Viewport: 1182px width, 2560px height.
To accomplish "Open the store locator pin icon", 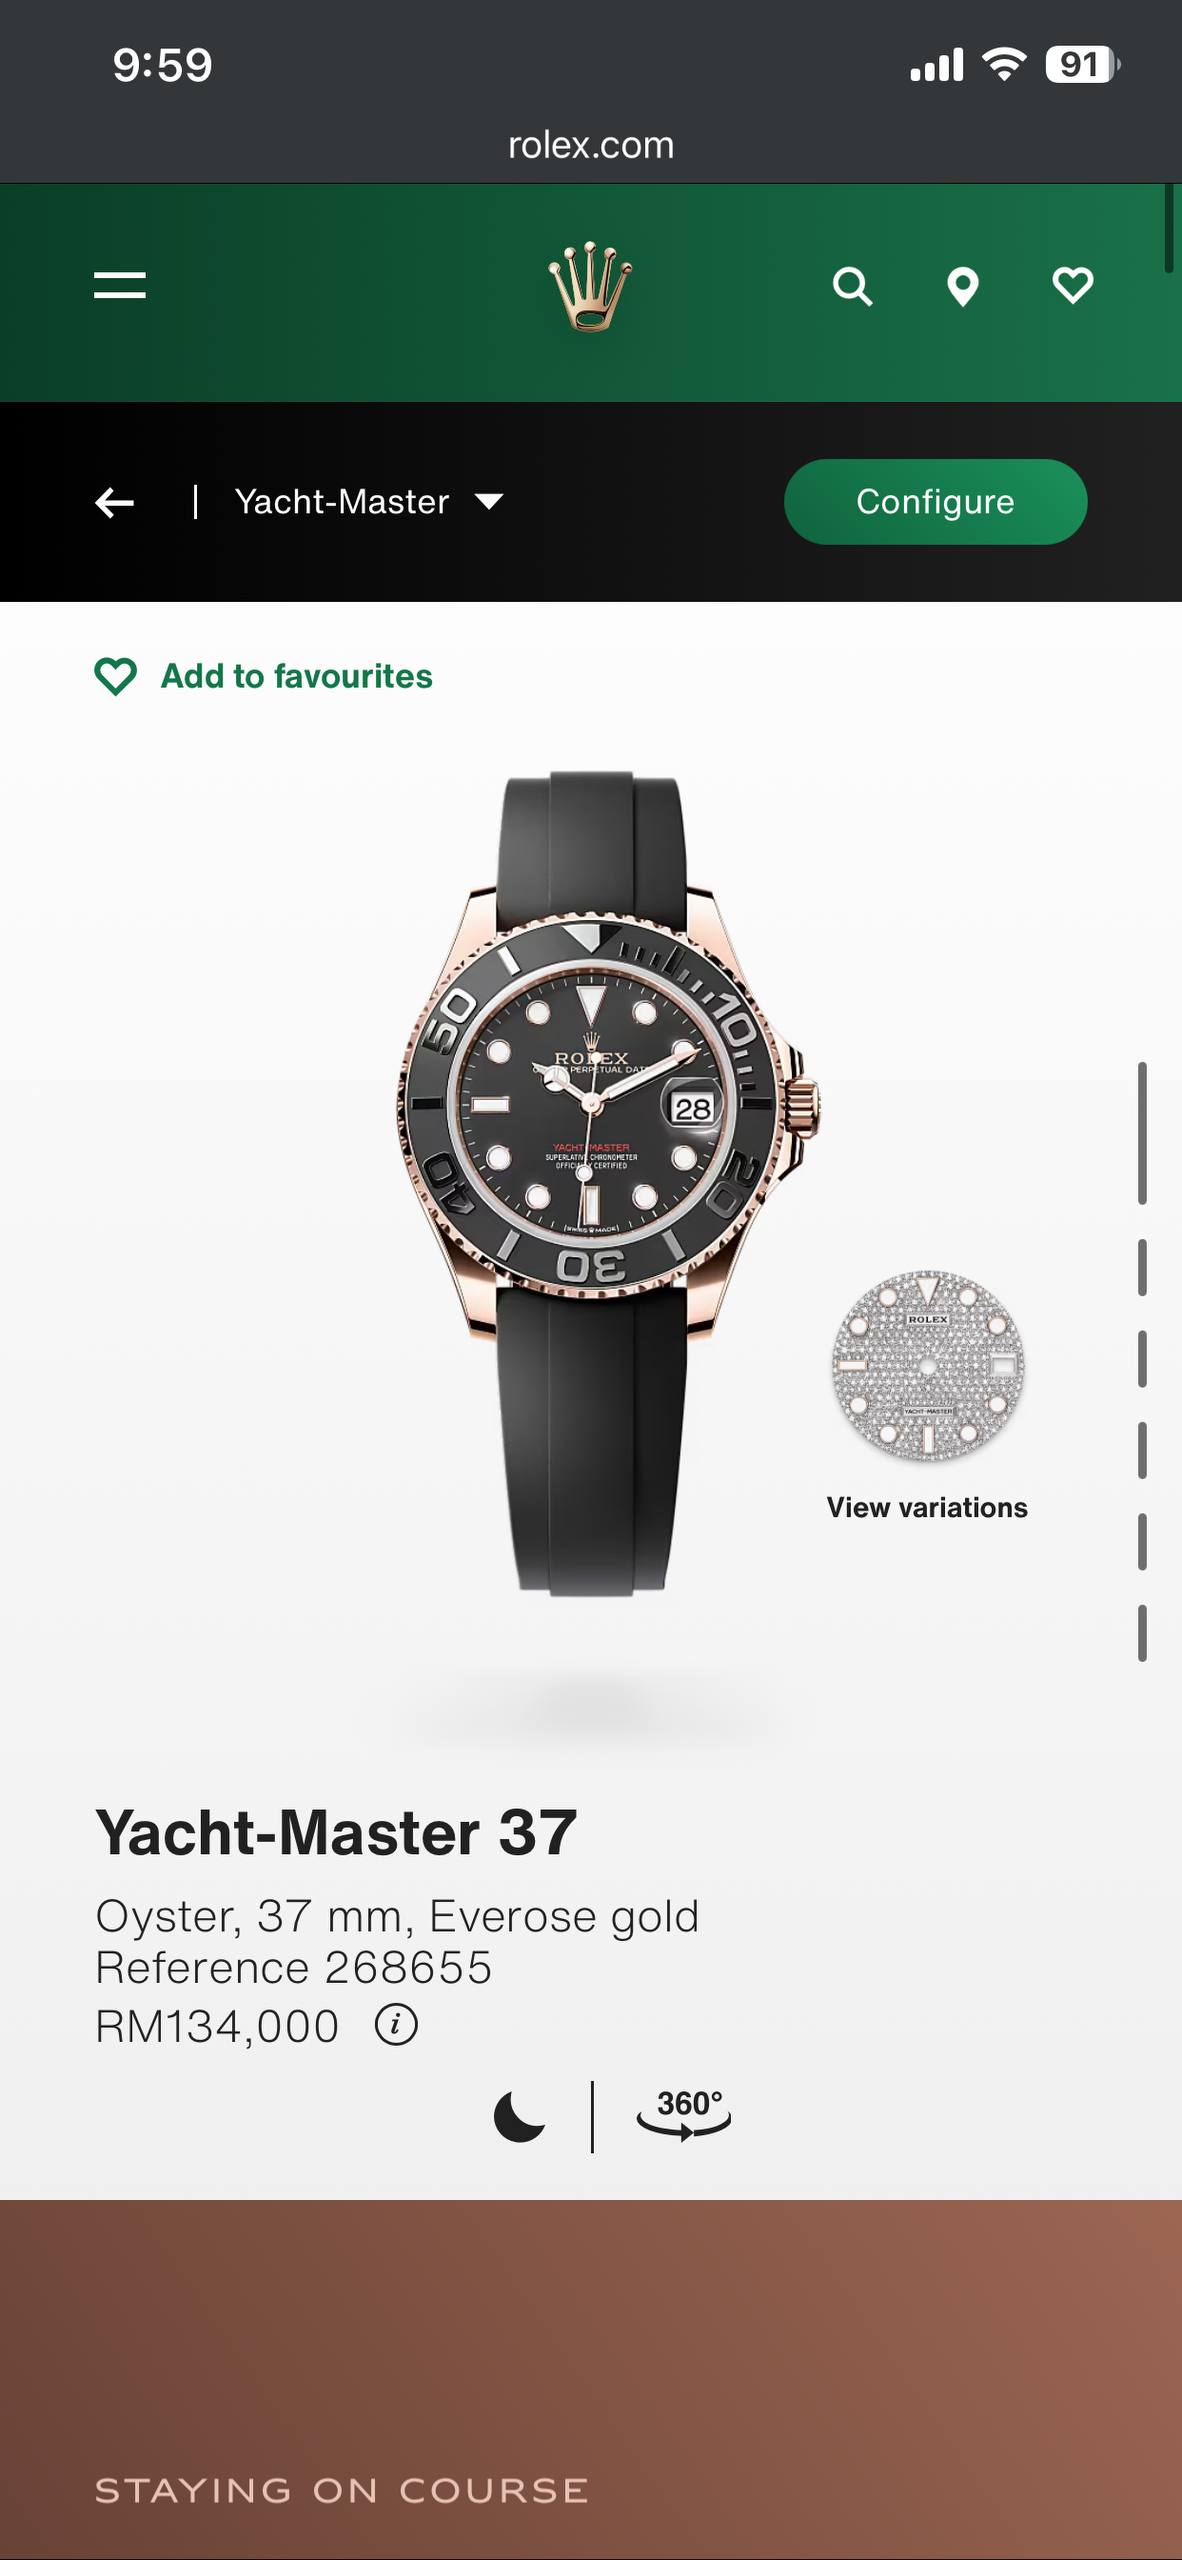I will point(963,287).
